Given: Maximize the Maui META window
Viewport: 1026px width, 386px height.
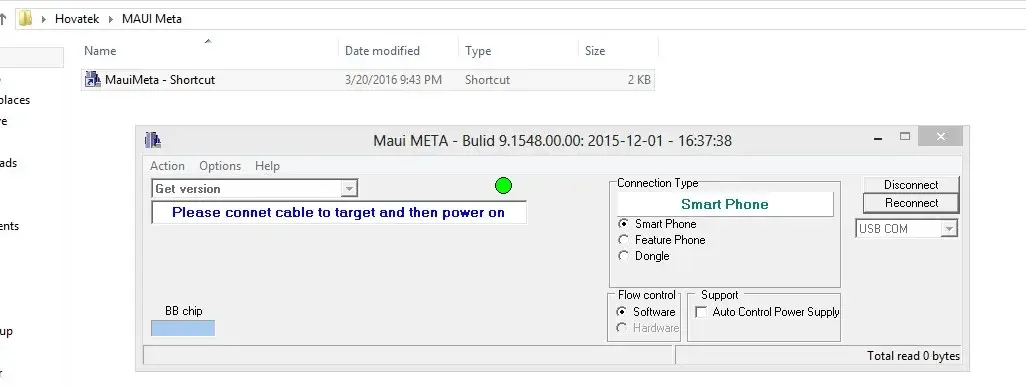Looking at the screenshot, I should 905,137.
